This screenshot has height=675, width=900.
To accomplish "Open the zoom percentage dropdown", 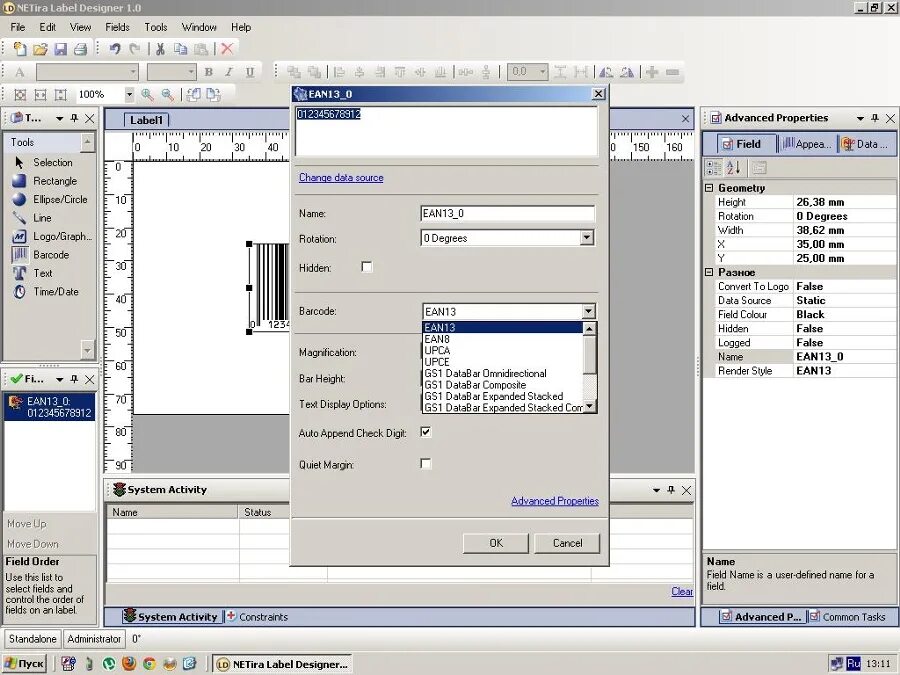I will pos(130,94).
